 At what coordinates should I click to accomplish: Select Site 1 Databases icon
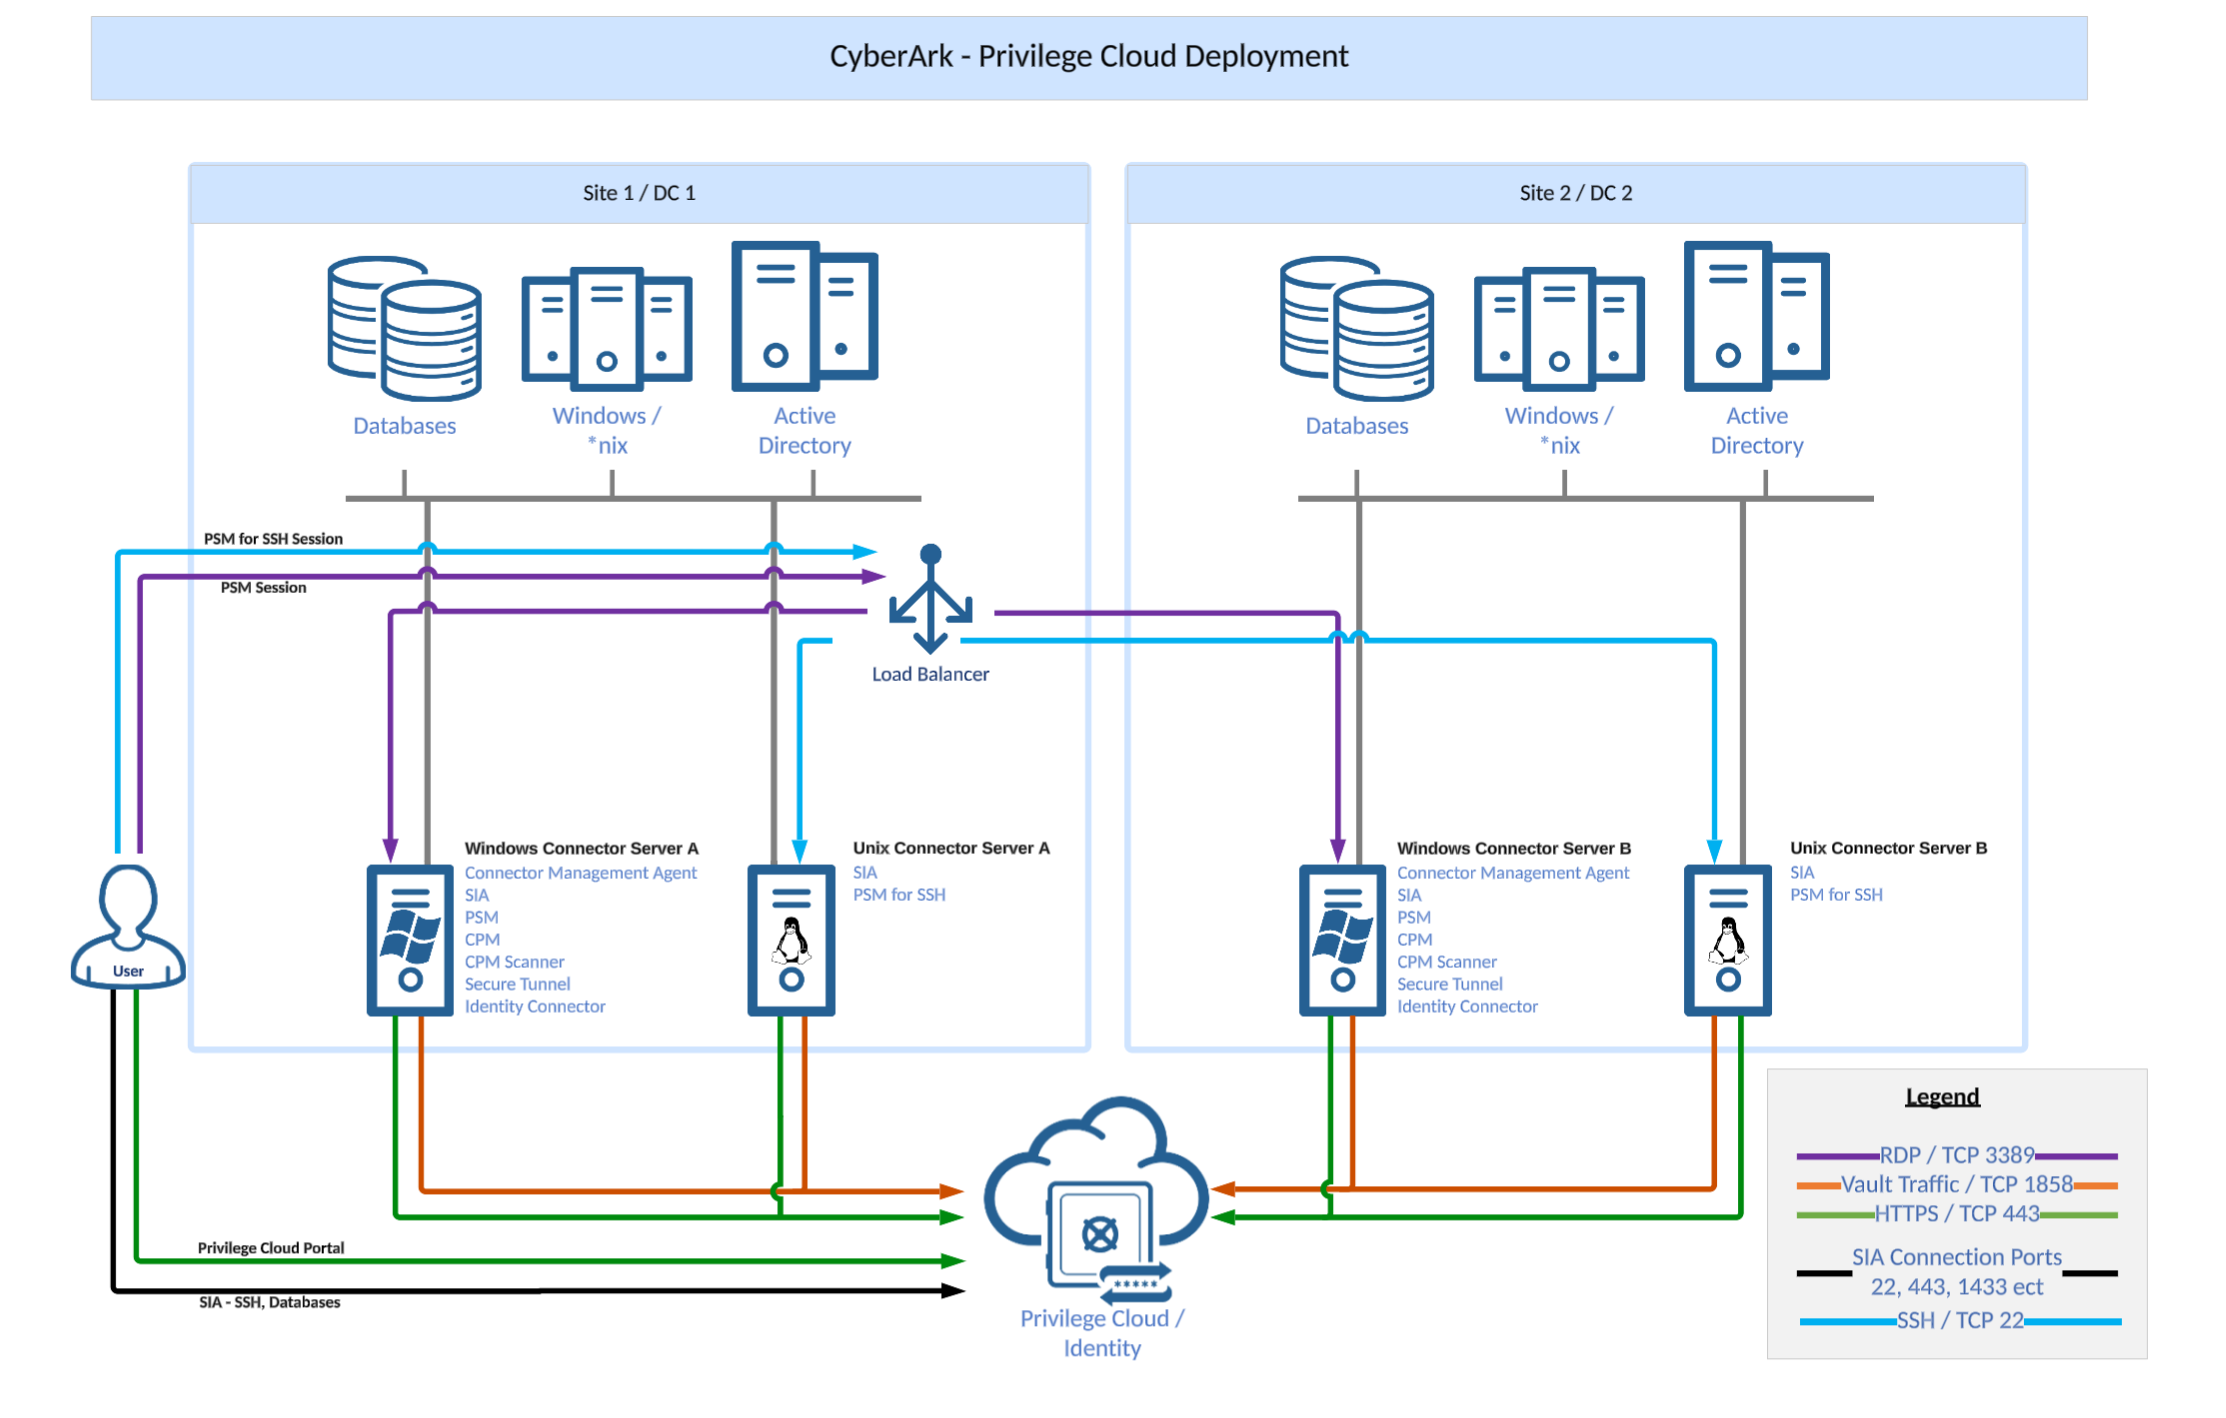pyautogui.click(x=404, y=329)
